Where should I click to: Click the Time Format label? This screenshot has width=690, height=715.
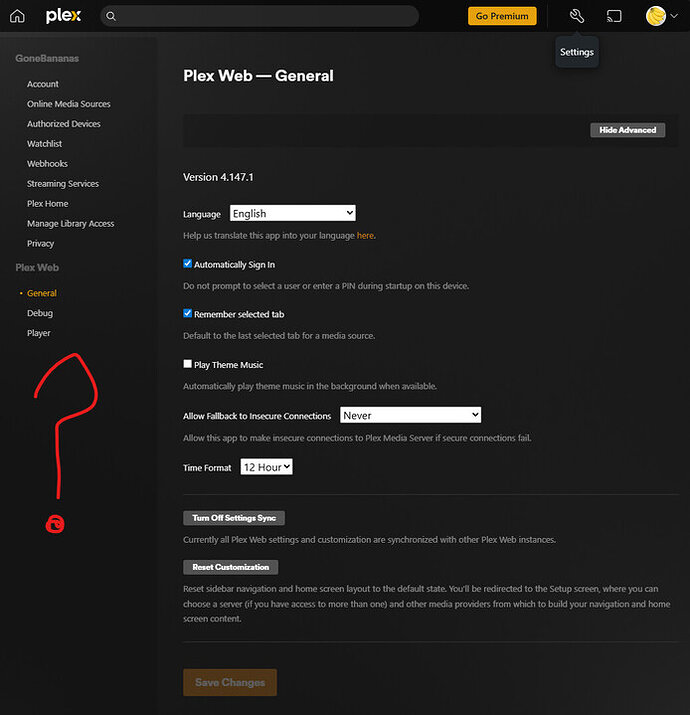point(207,468)
